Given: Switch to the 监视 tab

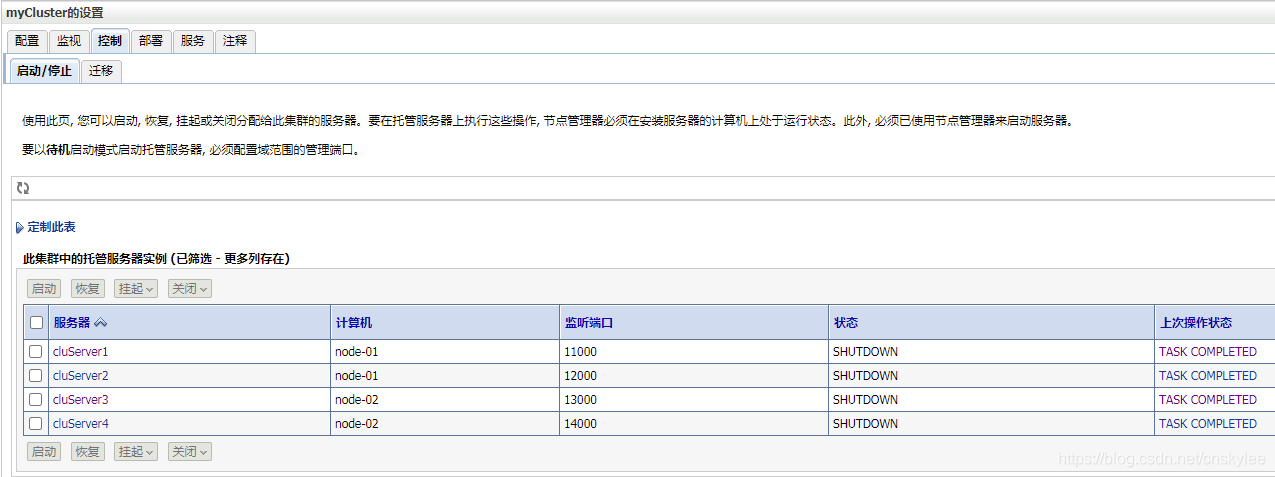Looking at the screenshot, I should click(69, 41).
